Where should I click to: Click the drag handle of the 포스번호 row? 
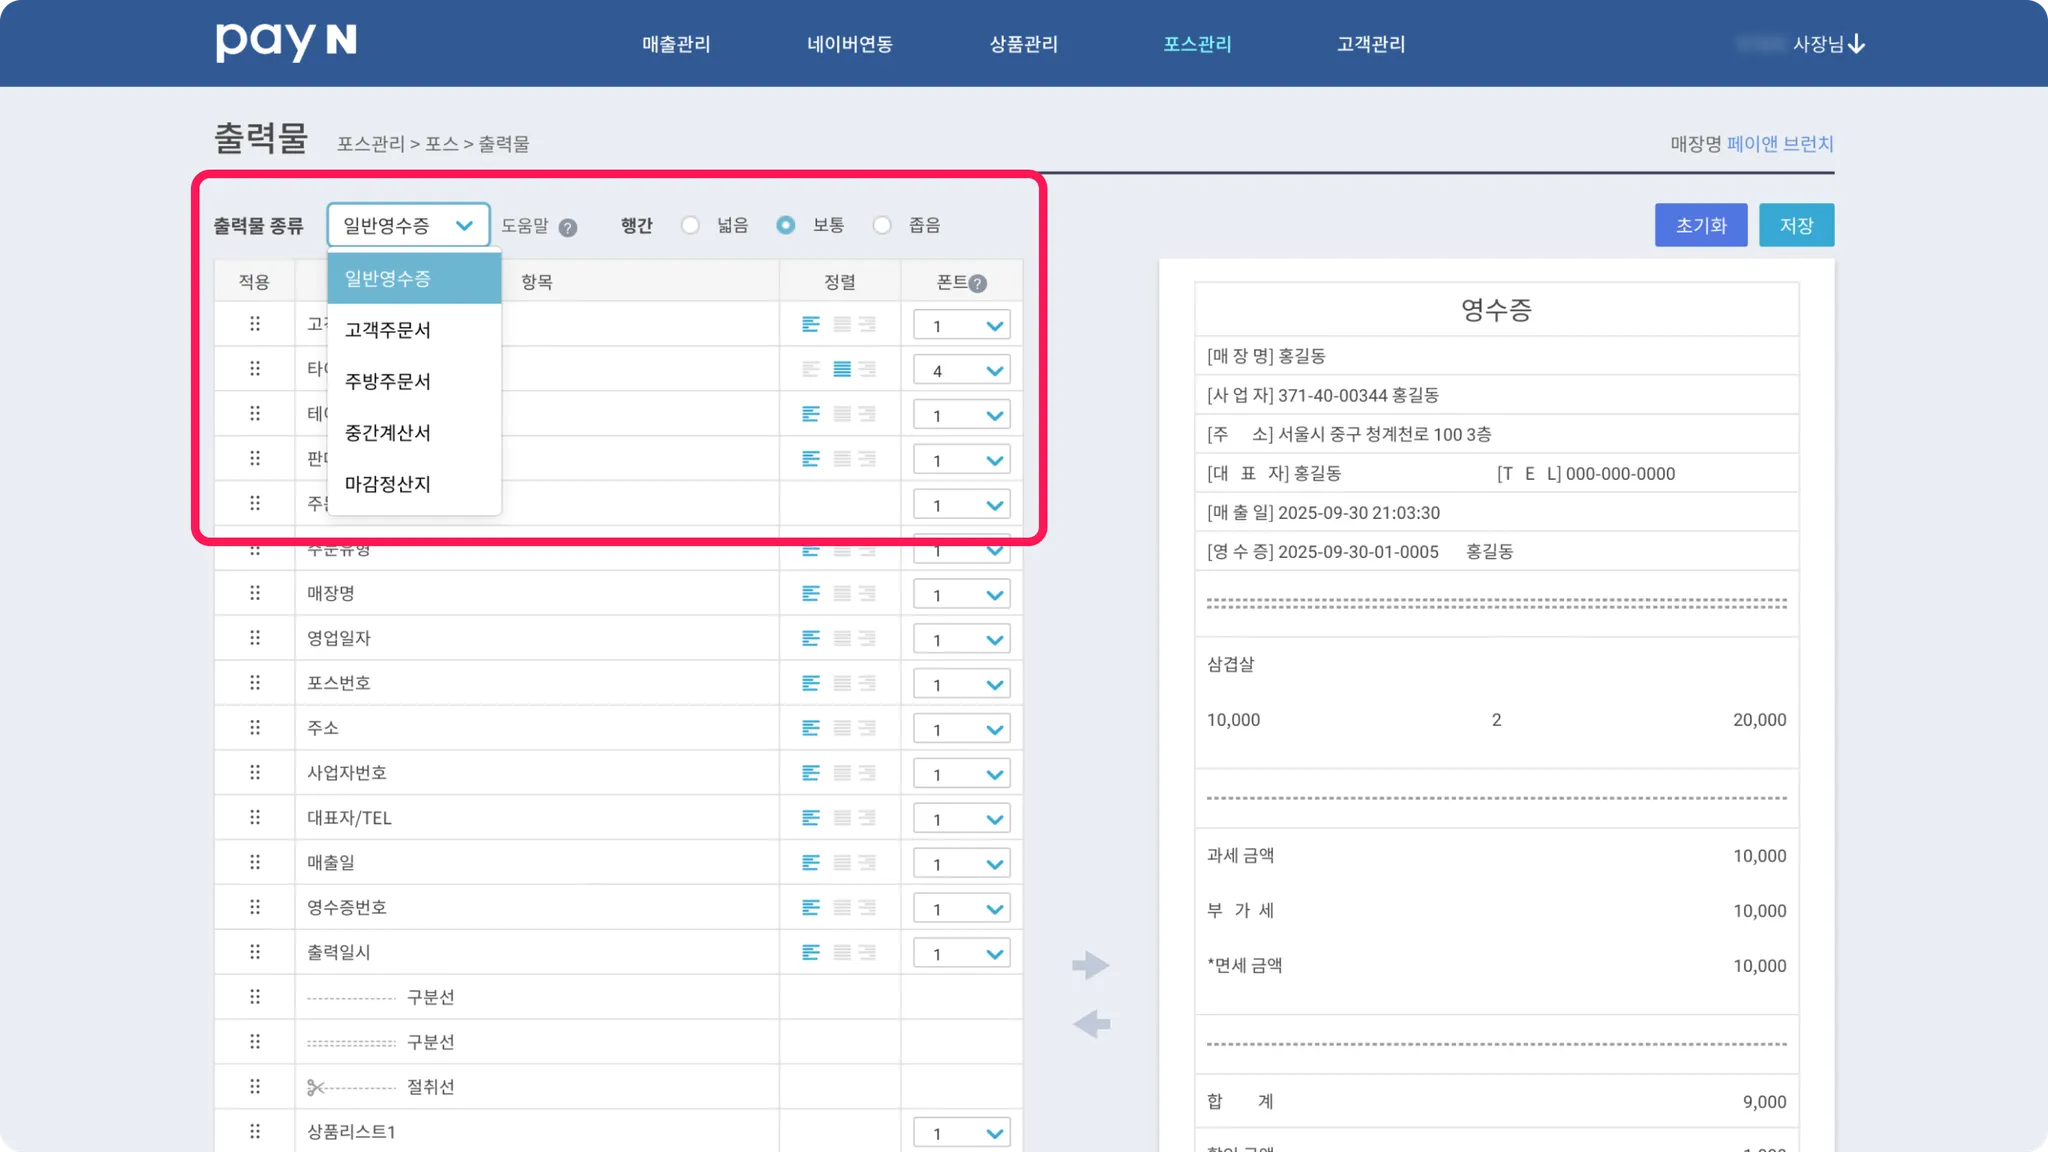click(255, 683)
